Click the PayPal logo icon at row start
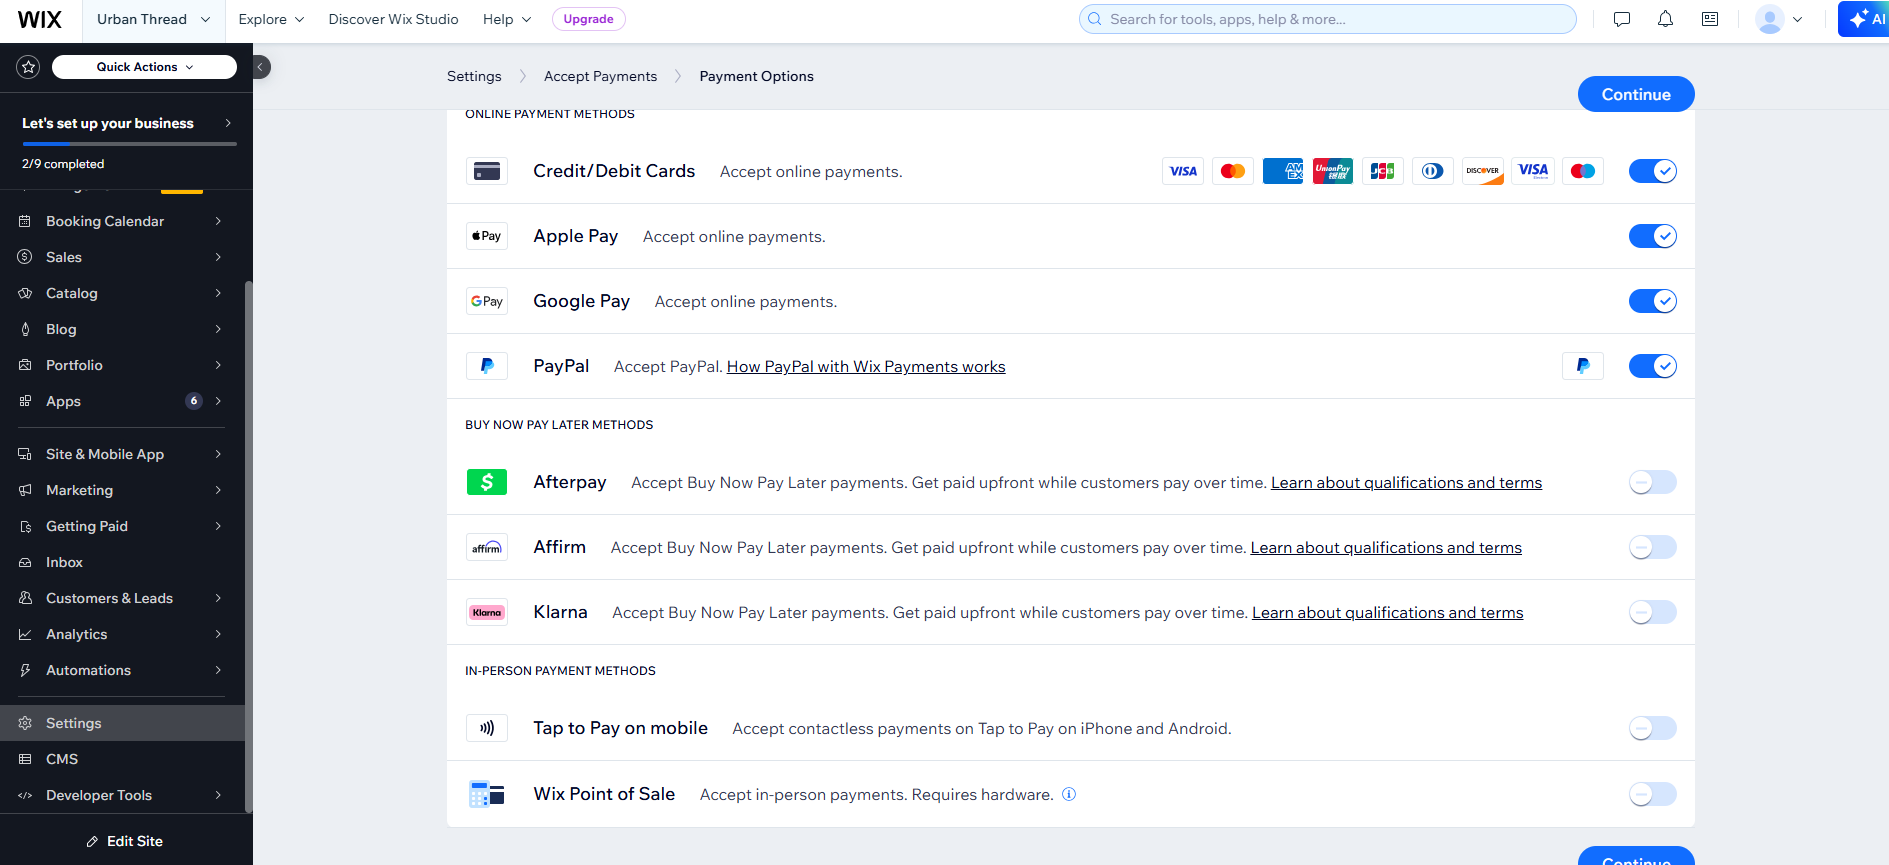The image size is (1889, 865). 487,366
